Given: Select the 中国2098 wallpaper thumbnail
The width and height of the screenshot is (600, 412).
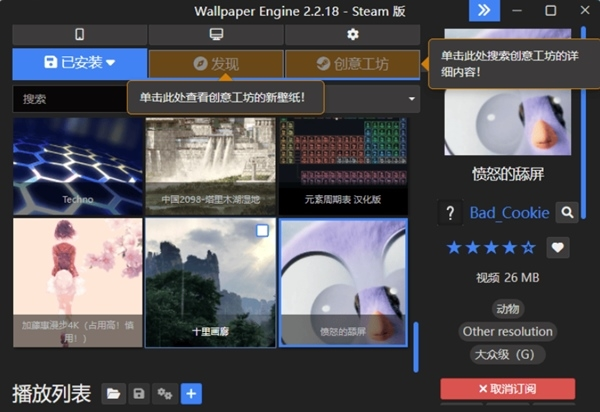Looking at the screenshot, I should pyautogui.click(x=210, y=166).
